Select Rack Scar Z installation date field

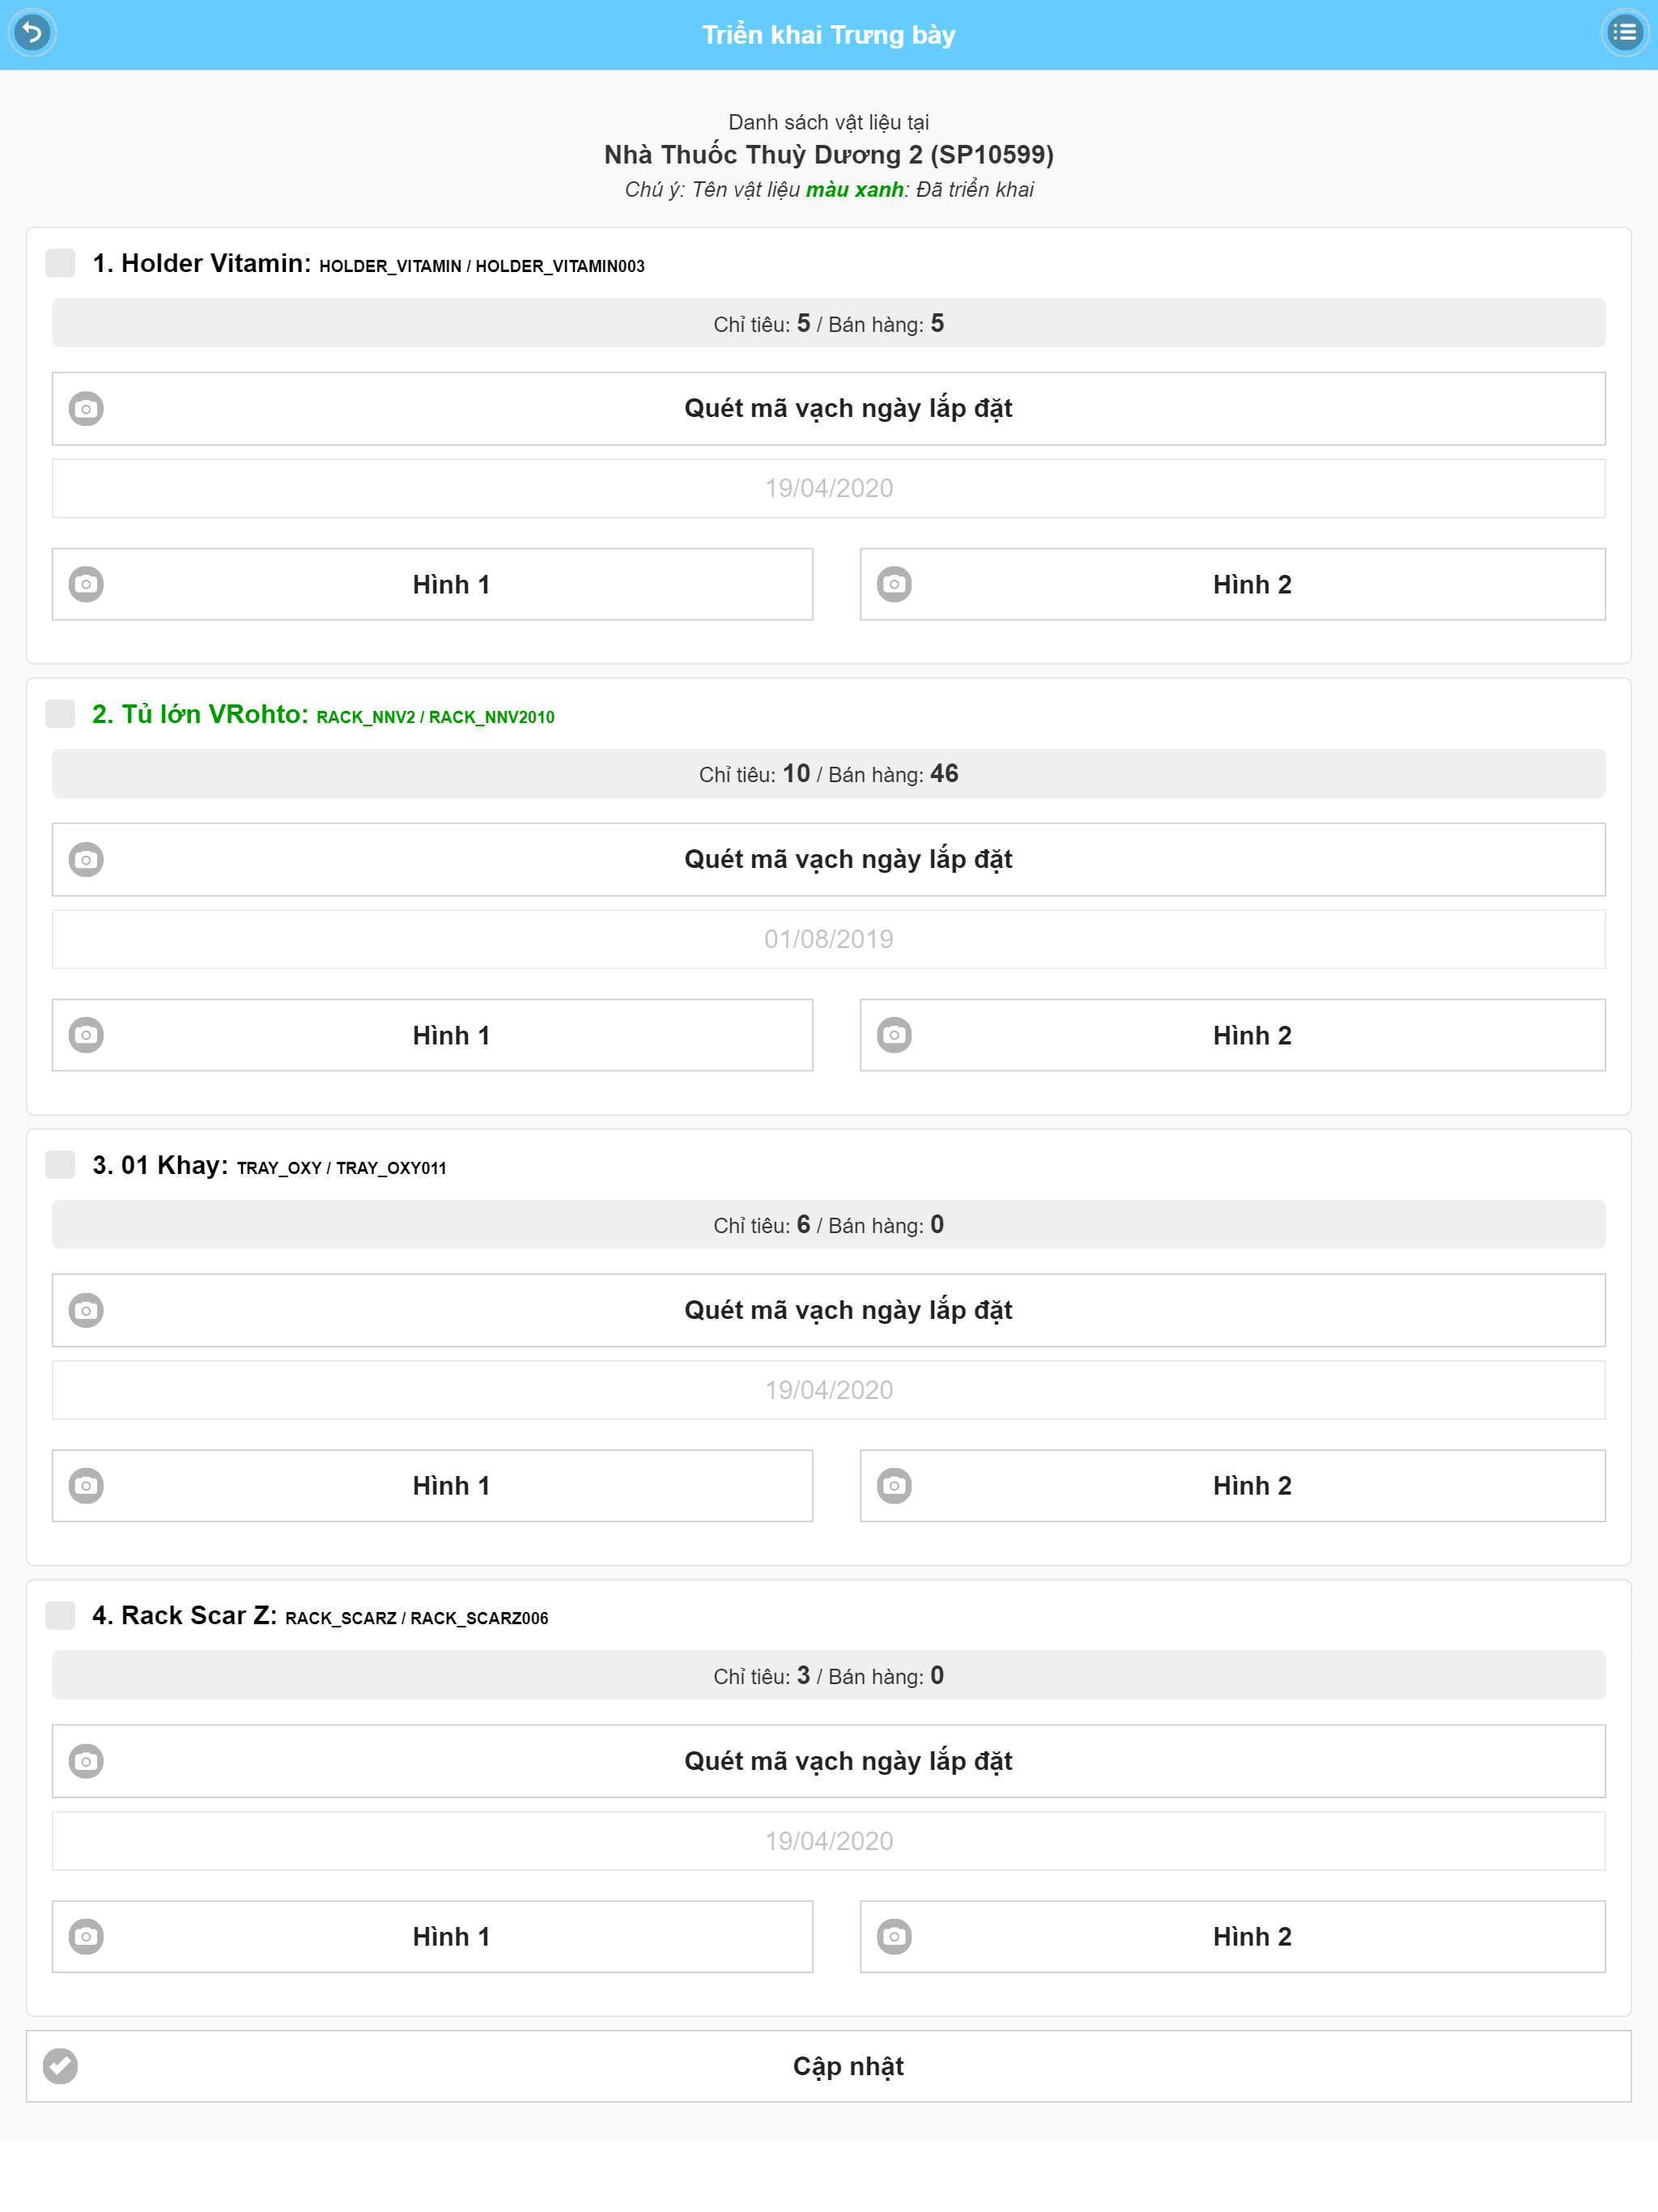(828, 1841)
